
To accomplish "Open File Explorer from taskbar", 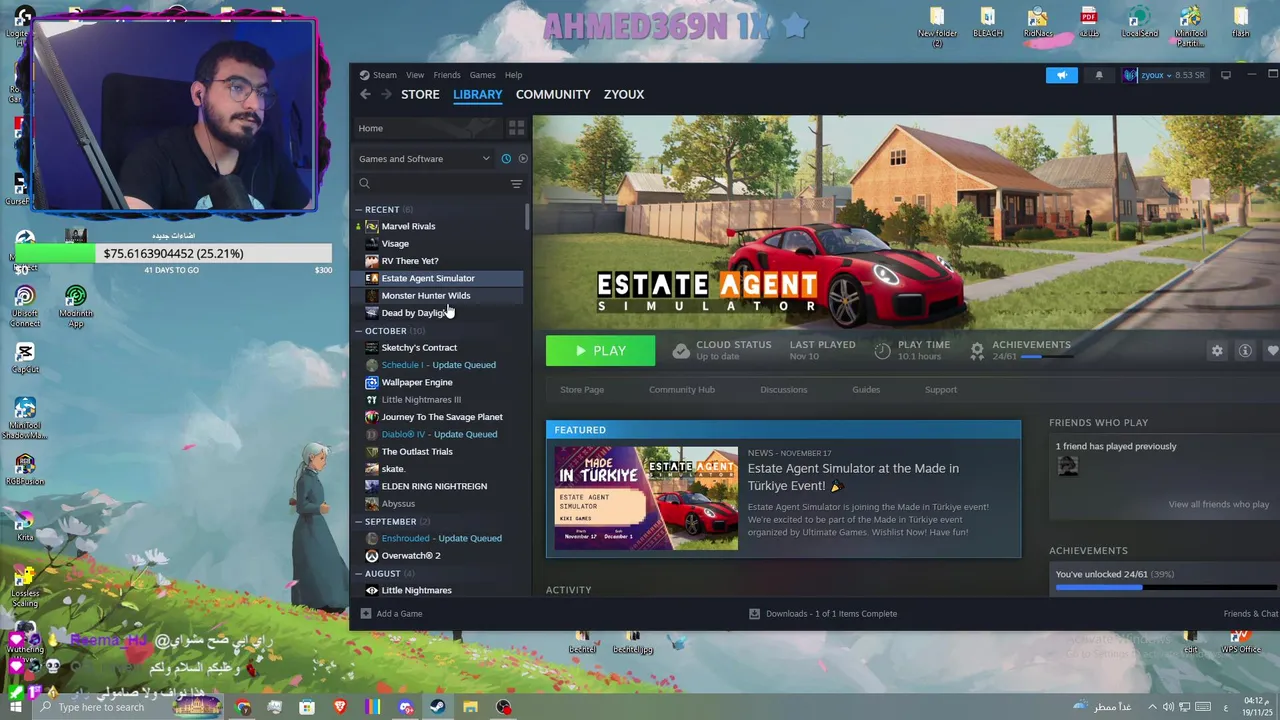I will coord(470,707).
